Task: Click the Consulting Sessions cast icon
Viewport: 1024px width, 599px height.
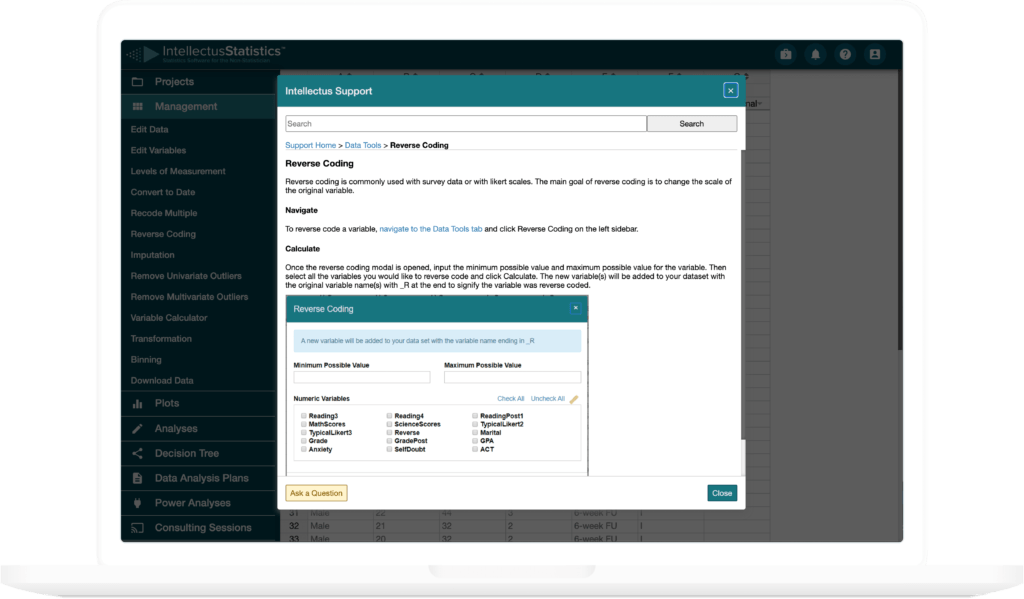Action: pyautogui.click(x=137, y=528)
